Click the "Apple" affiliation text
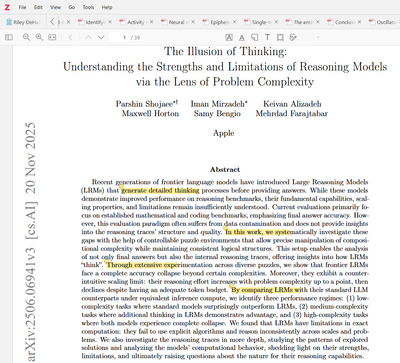Viewport: 400px width, 363px height. pos(224,133)
